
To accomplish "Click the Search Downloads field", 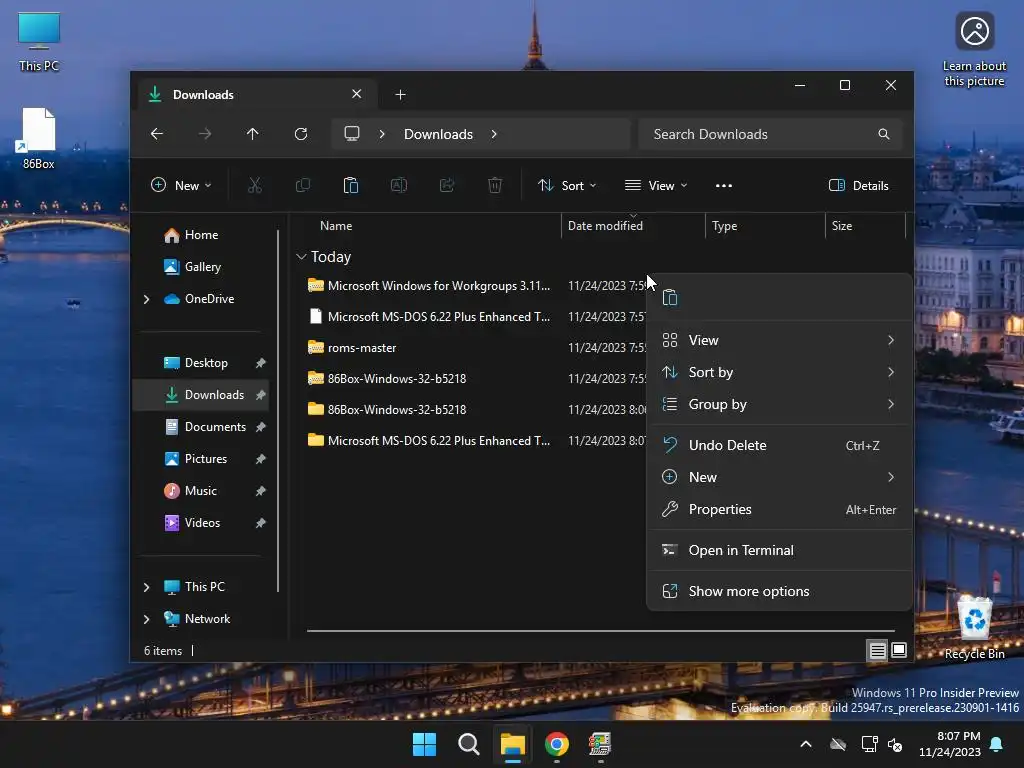I will (x=770, y=134).
